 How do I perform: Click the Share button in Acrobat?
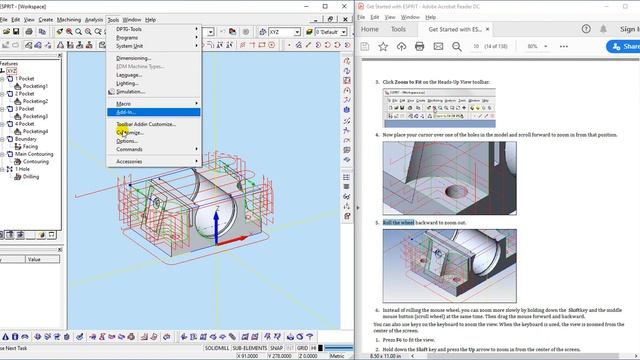click(623, 47)
